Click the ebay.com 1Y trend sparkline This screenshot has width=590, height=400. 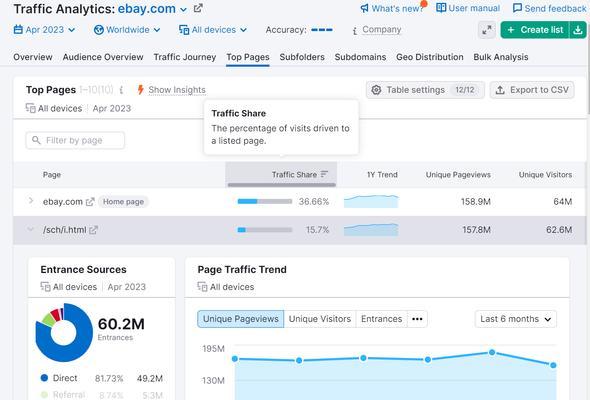(x=371, y=201)
